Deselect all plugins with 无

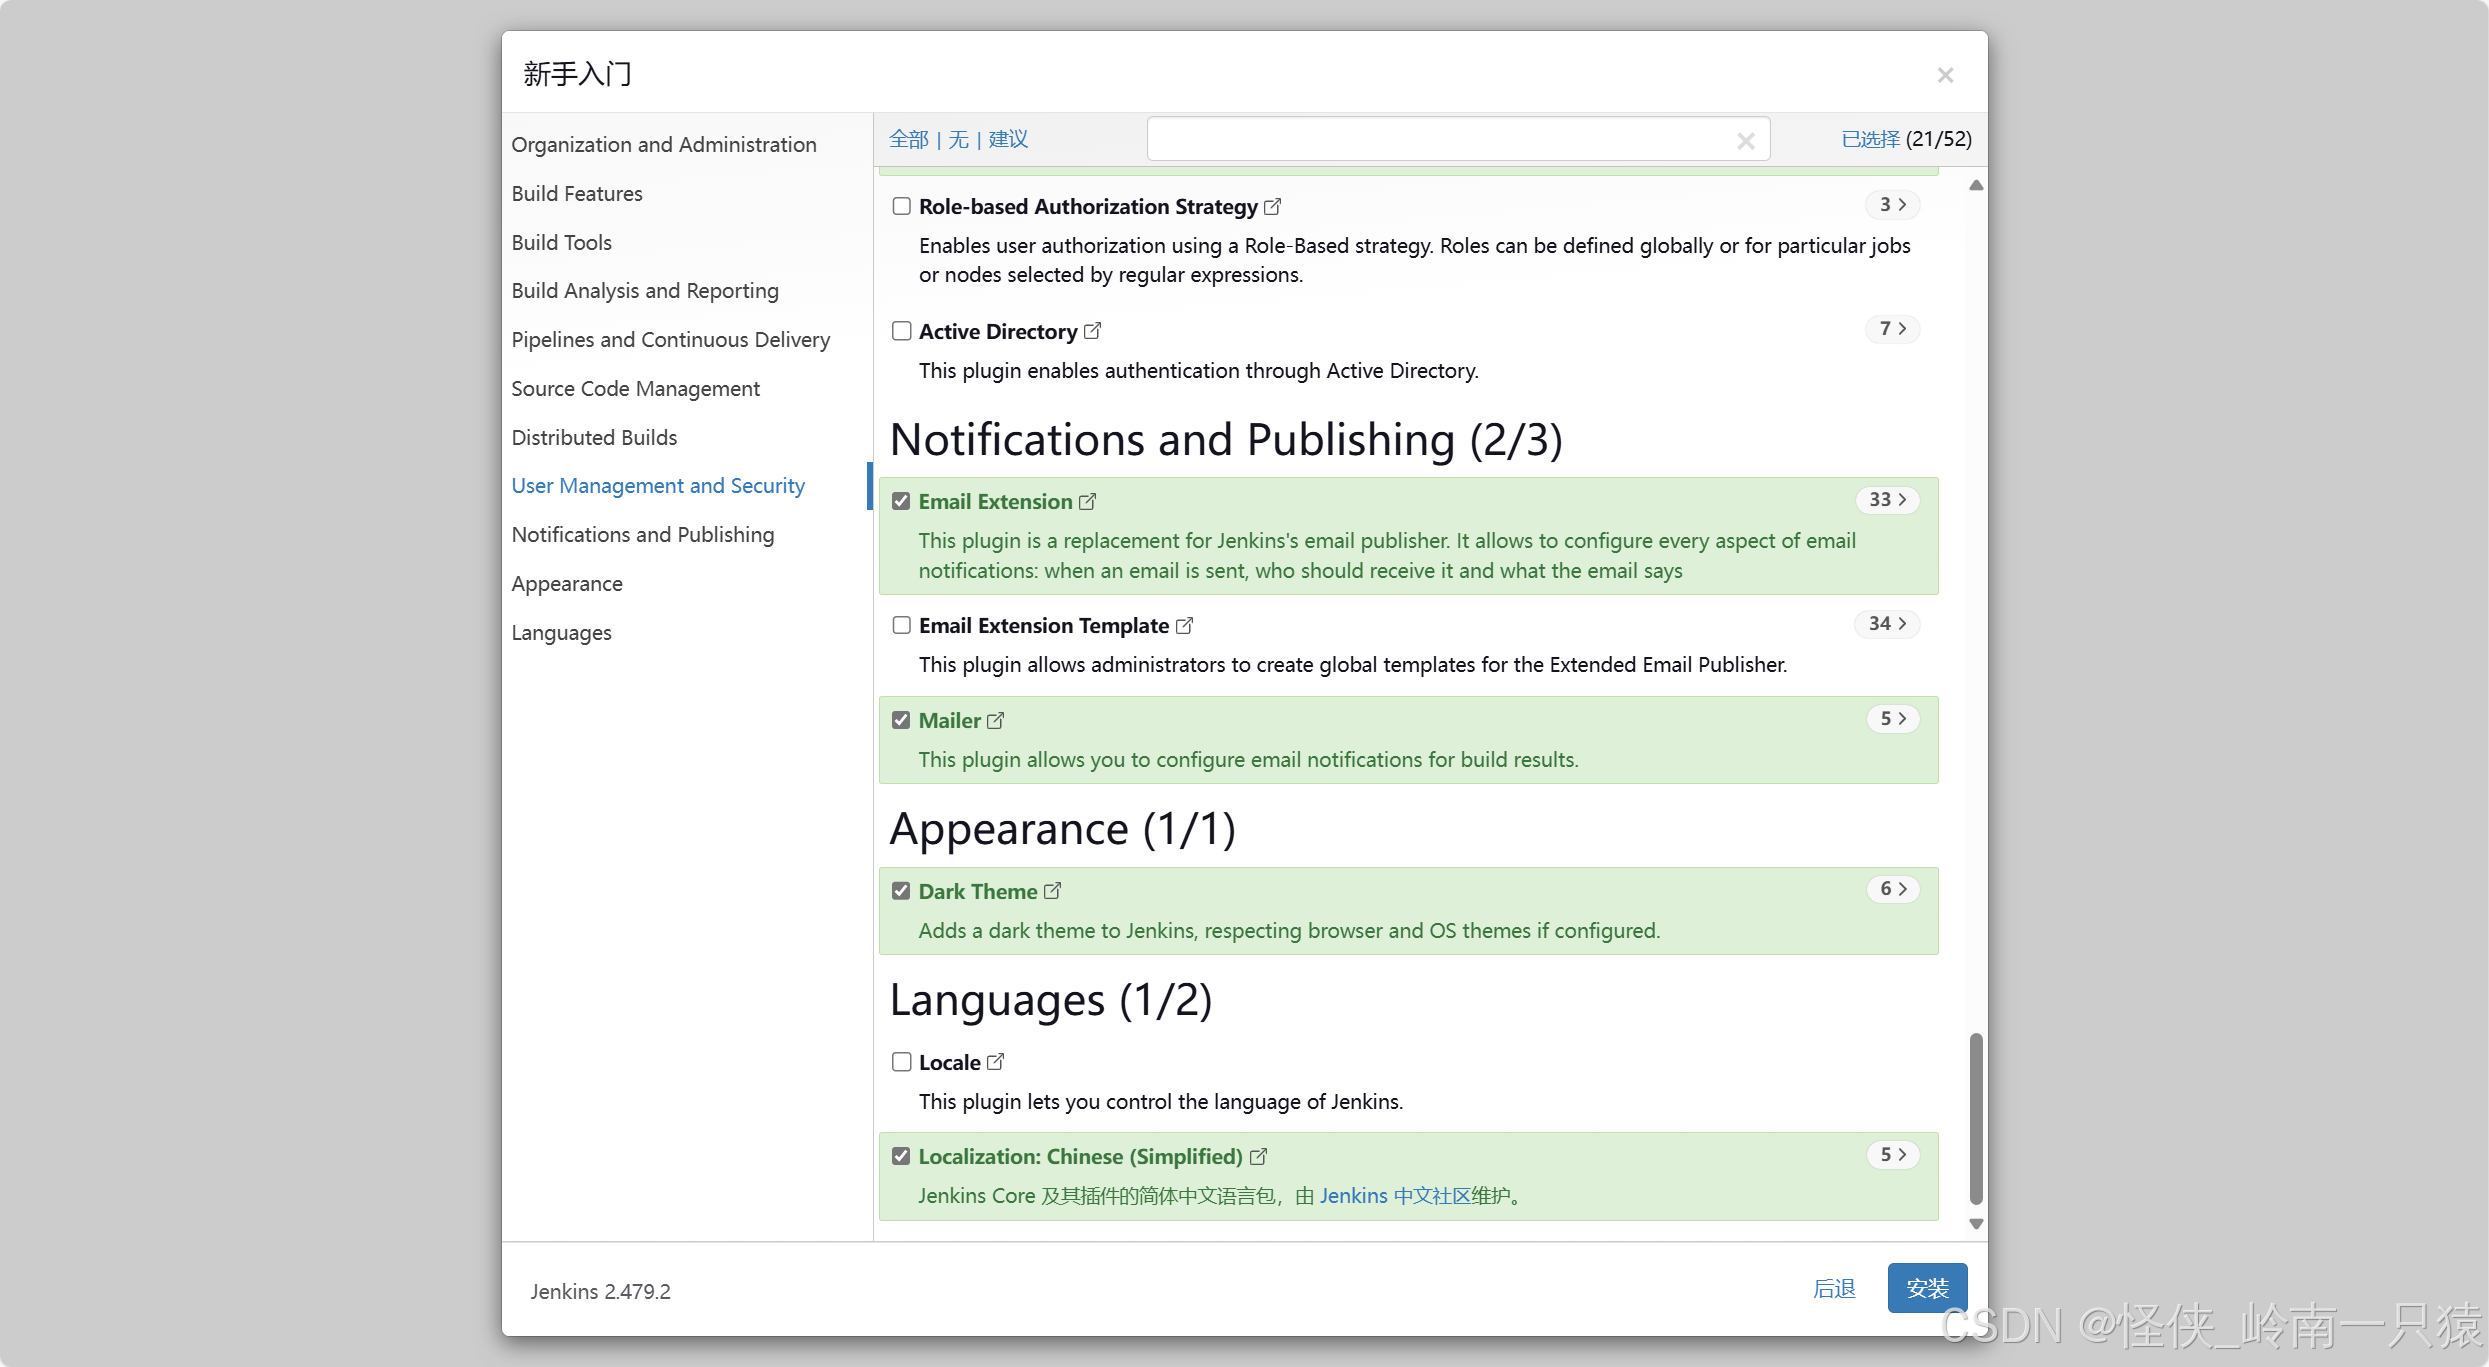click(x=958, y=140)
